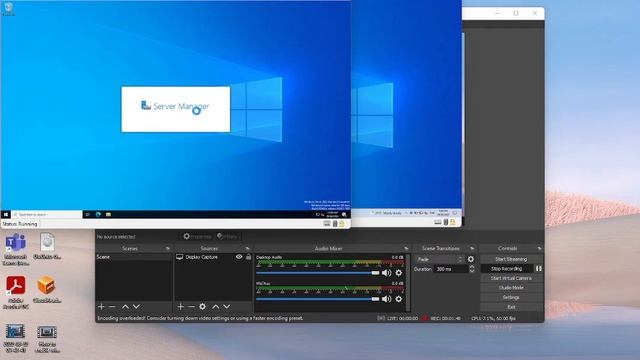Toggle the lock on the Display Capture source

coord(248,257)
